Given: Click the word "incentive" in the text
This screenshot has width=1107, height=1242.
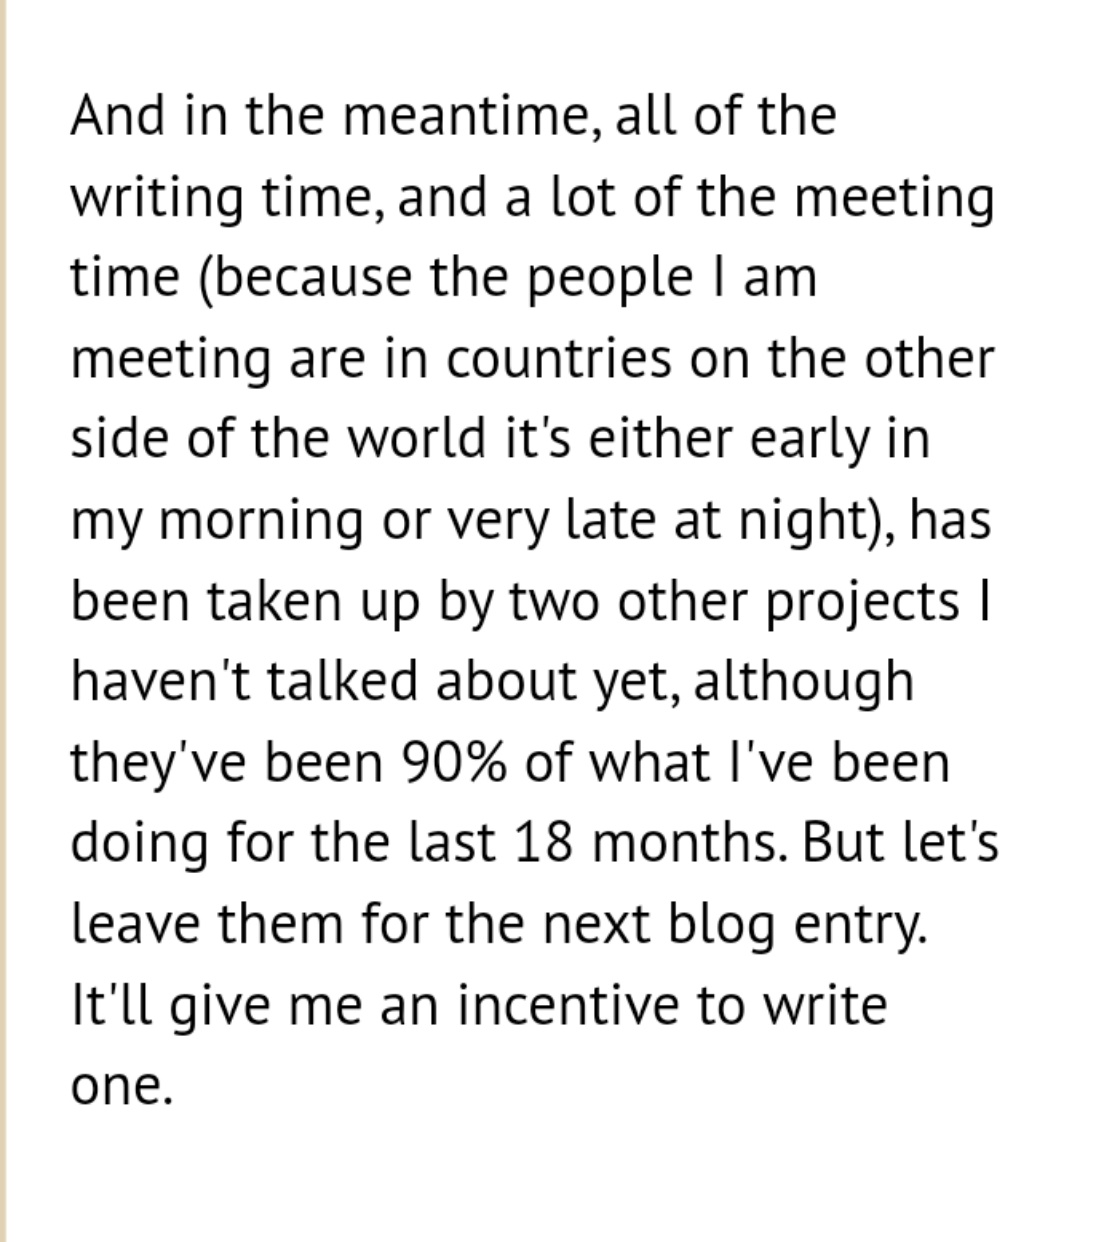Looking at the screenshot, I should (569, 1006).
